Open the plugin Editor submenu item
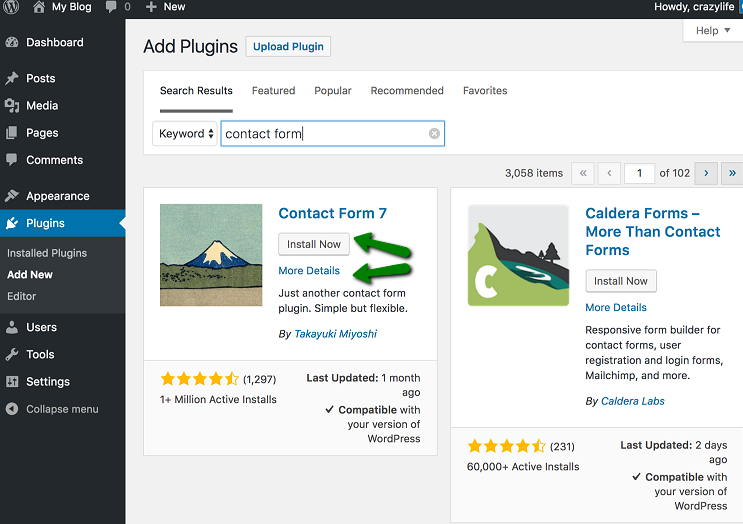The height and width of the screenshot is (524, 743). coord(21,296)
